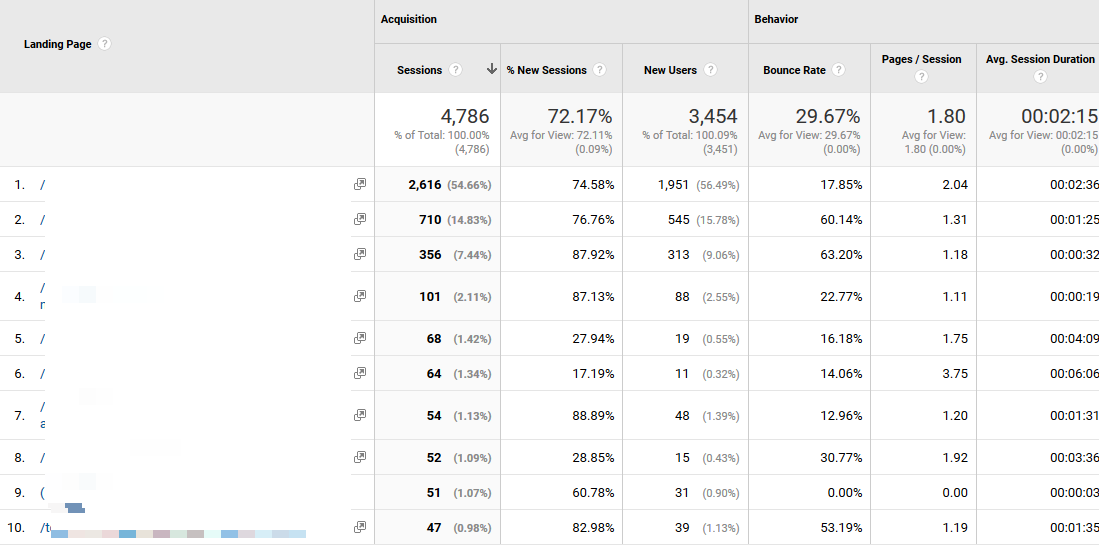The width and height of the screenshot is (1099, 552).
Task: Click the external link icon in row 5
Action: pos(360,338)
